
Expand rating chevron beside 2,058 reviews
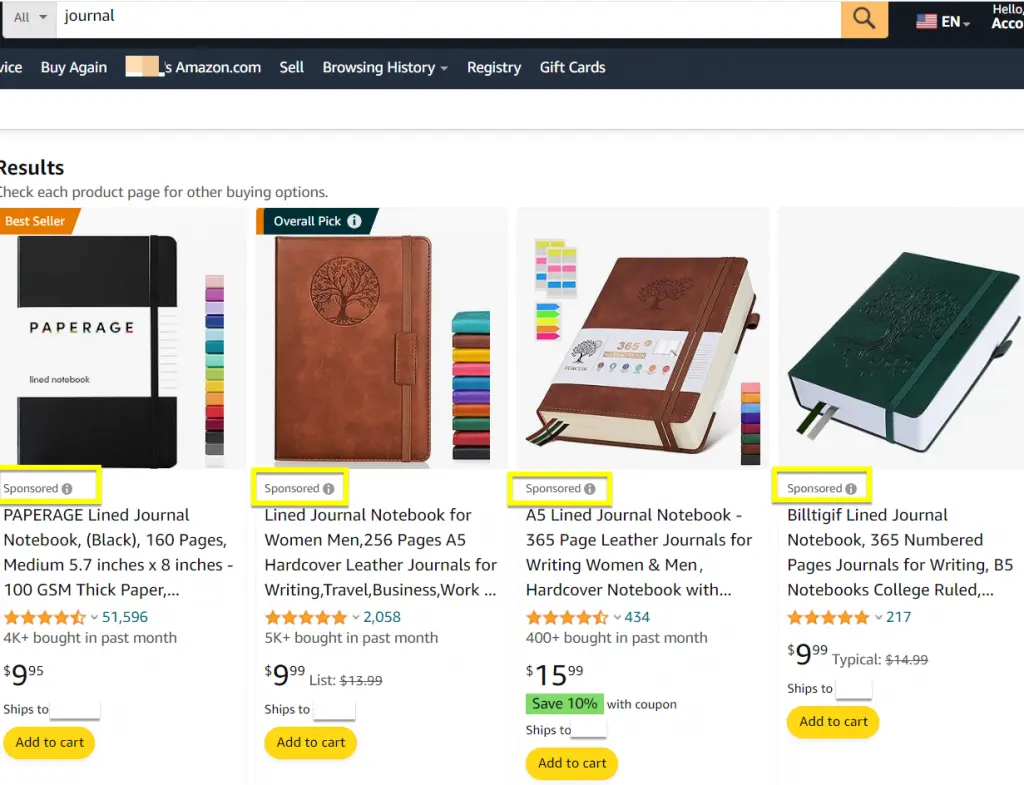(355, 617)
